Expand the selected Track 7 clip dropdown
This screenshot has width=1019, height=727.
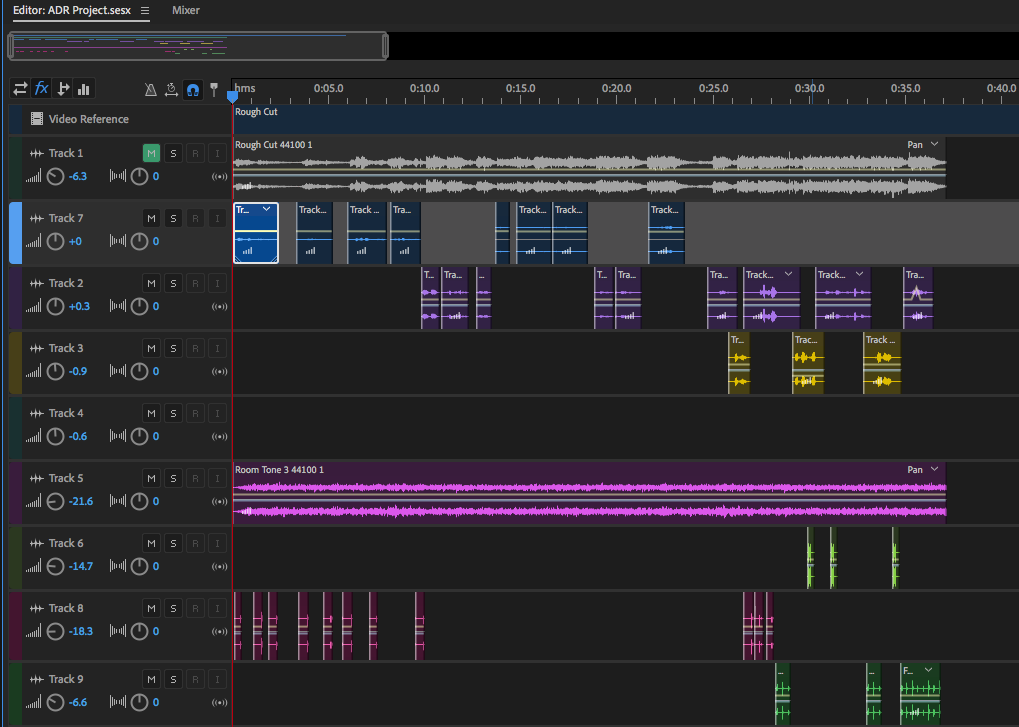click(267, 209)
